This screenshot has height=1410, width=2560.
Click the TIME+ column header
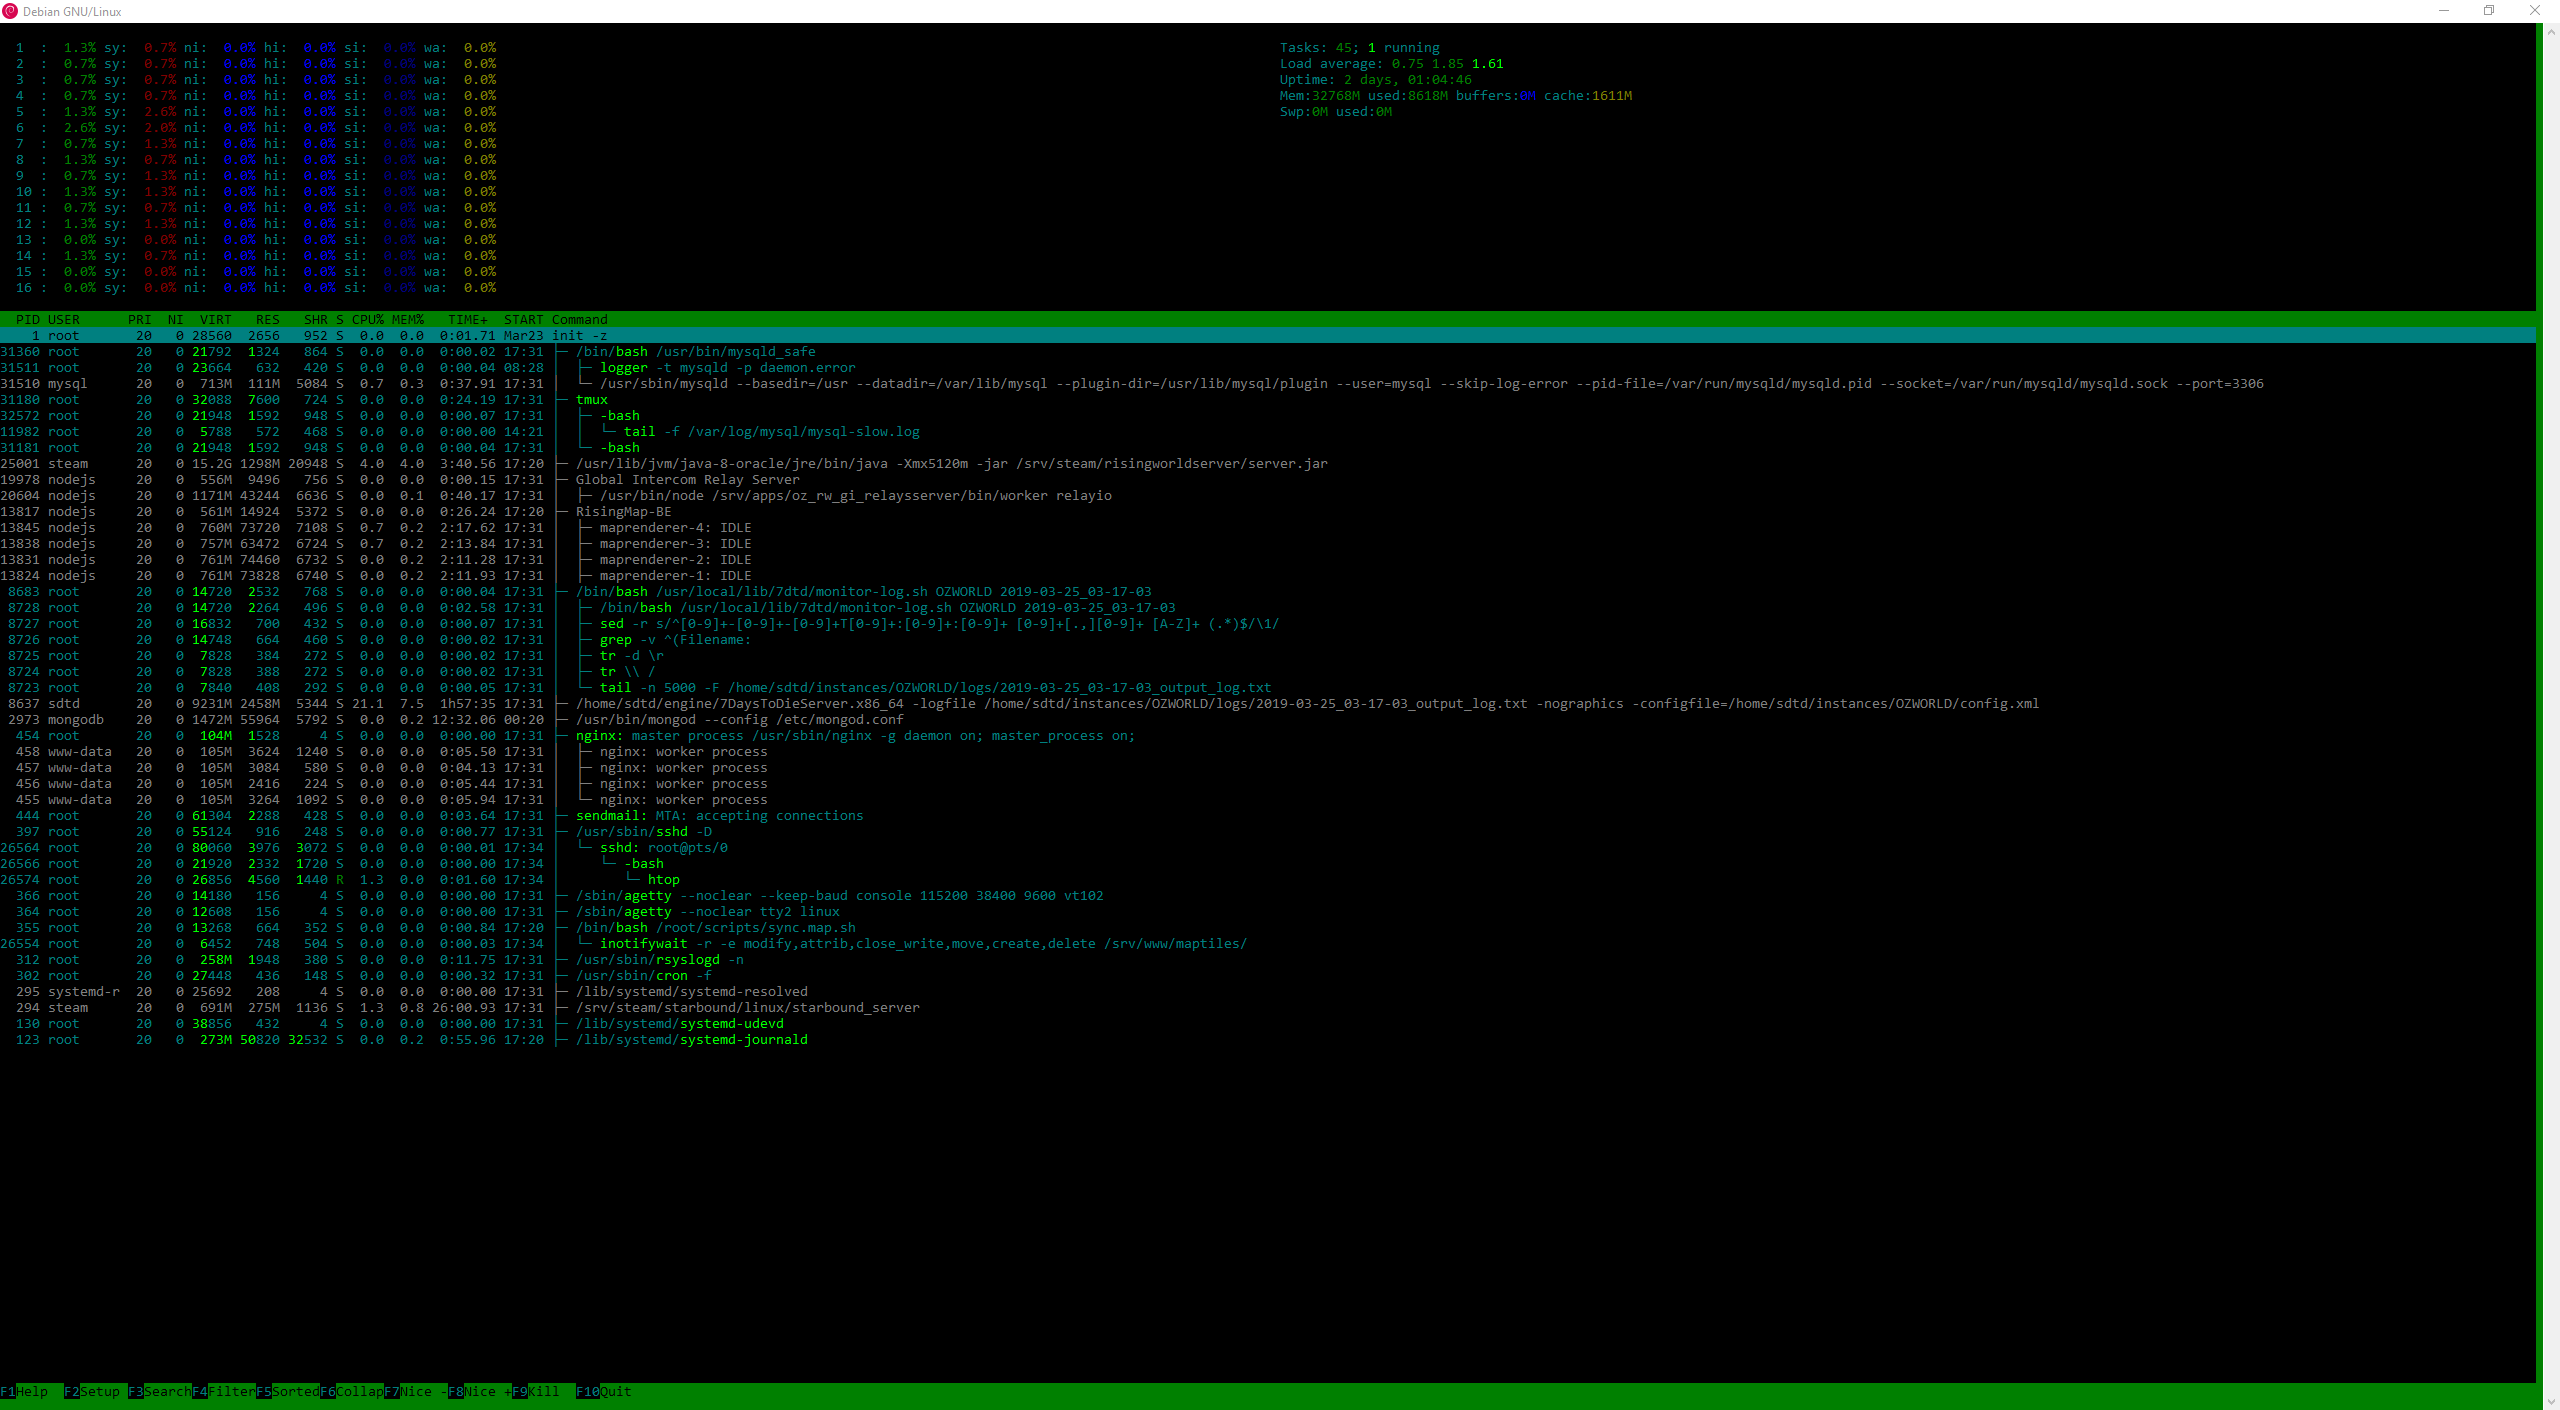tap(467, 320)
